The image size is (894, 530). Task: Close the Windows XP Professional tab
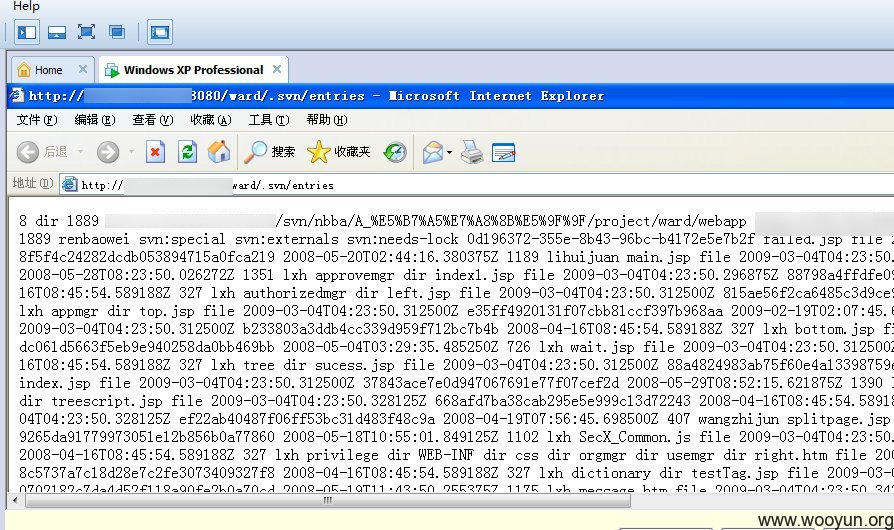[277, 69]
